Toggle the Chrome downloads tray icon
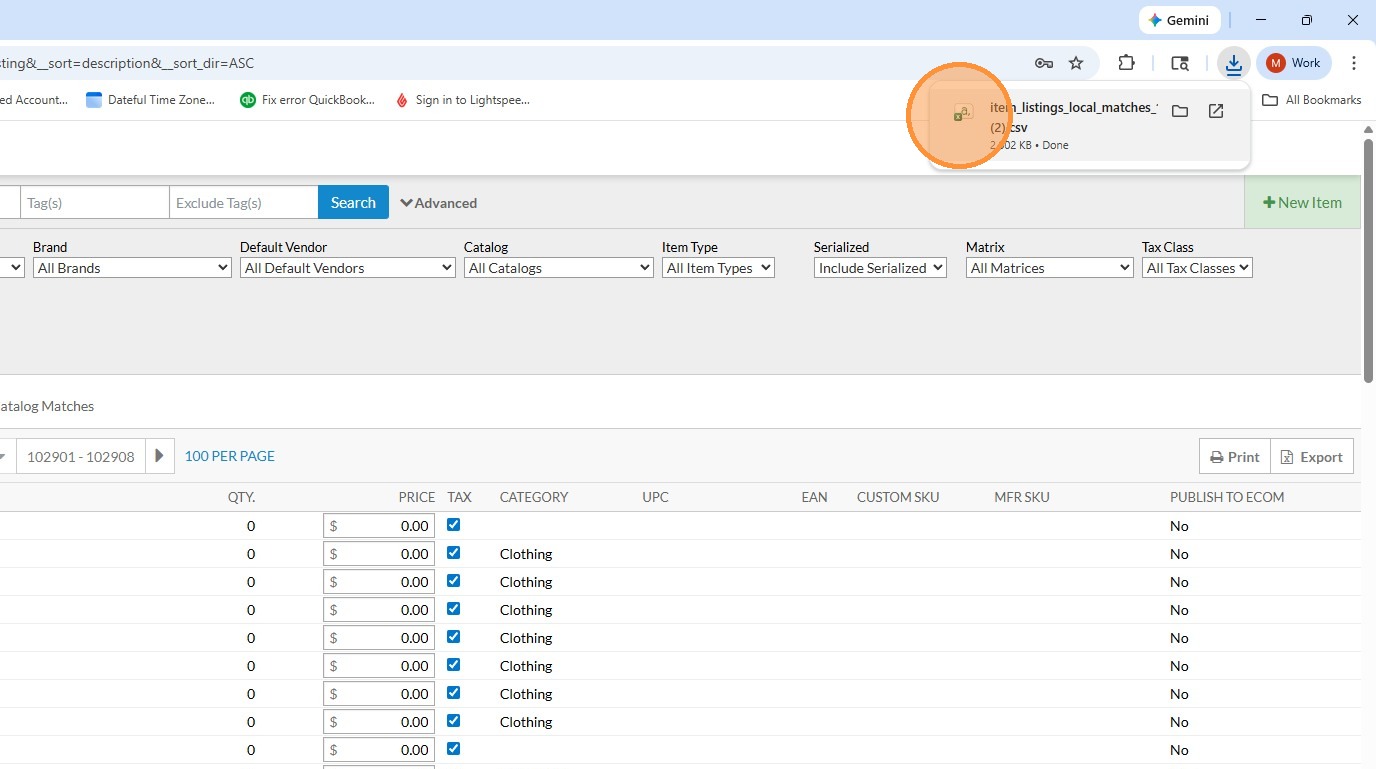 tap(1234, 64)
